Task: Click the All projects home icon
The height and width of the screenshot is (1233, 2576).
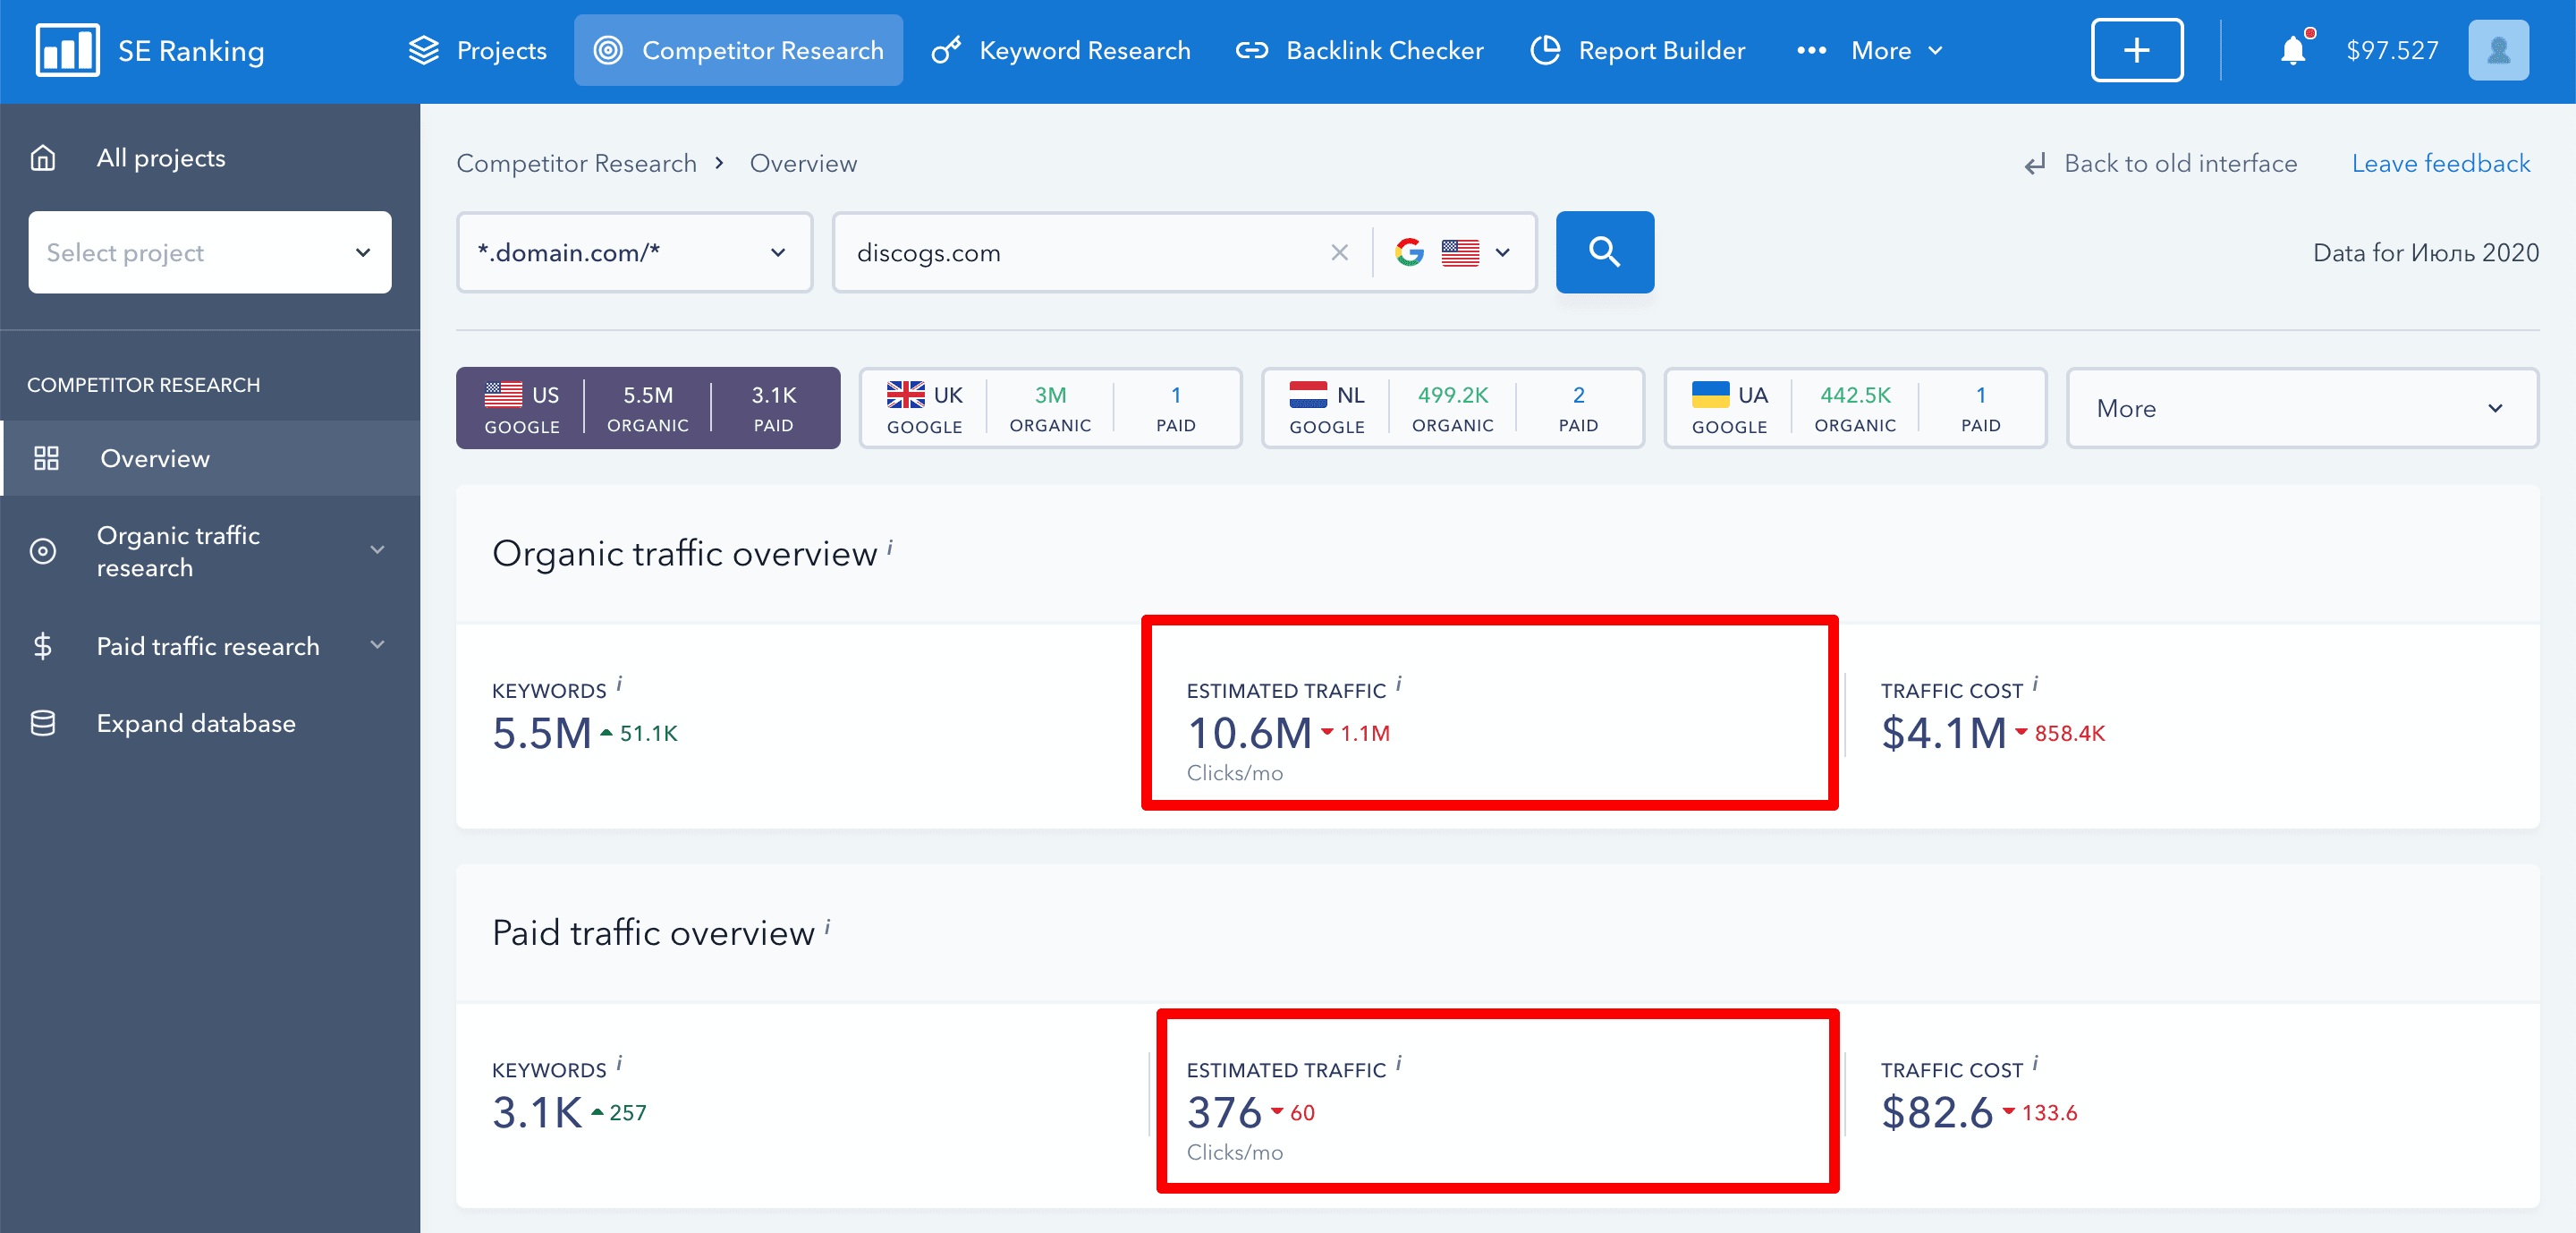Action: pyautogui.click(x=43, y=158)
